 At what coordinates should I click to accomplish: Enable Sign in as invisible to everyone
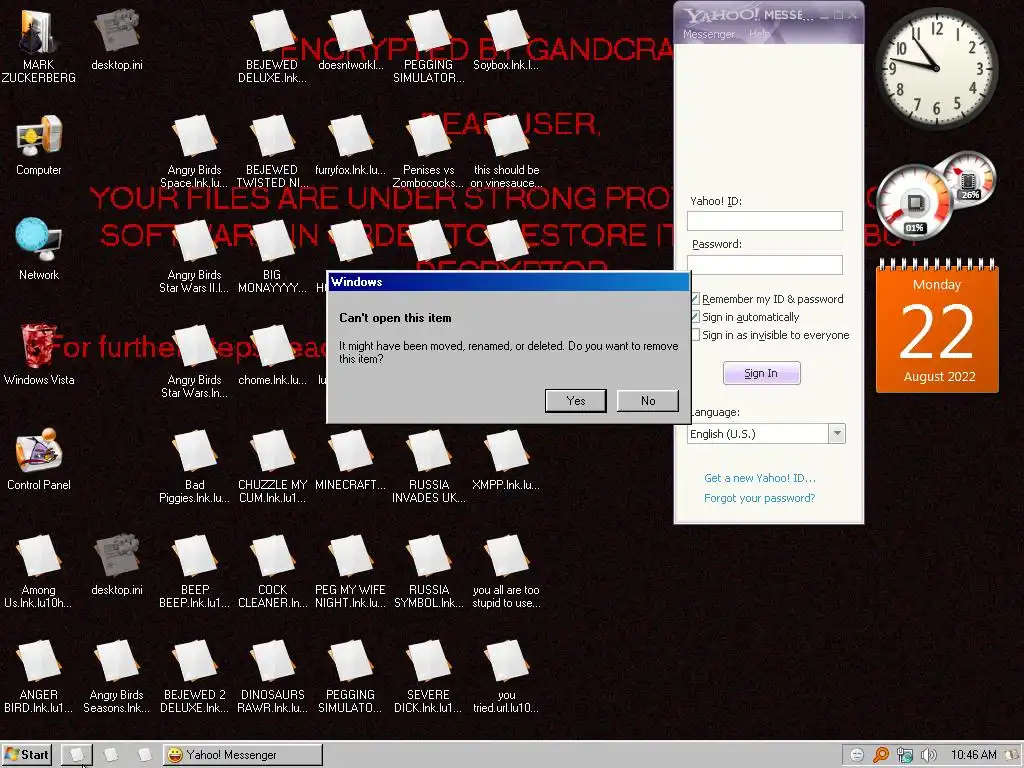click(x=695, y=335)
